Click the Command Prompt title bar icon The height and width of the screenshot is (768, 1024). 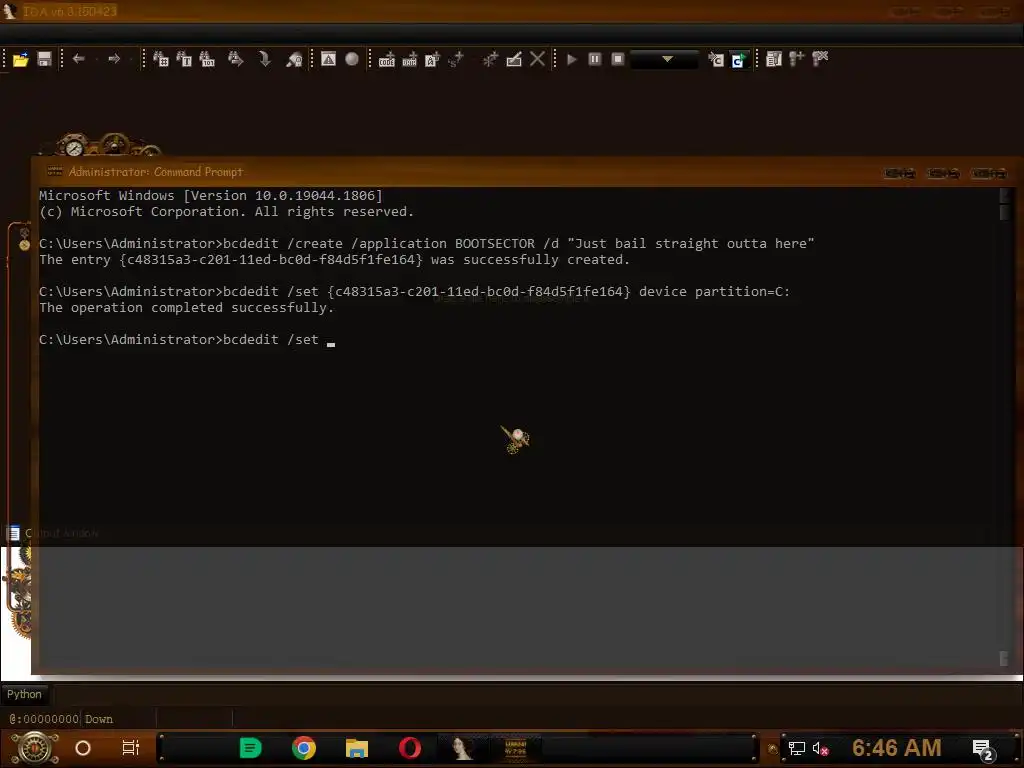click(x=55, y=171)
